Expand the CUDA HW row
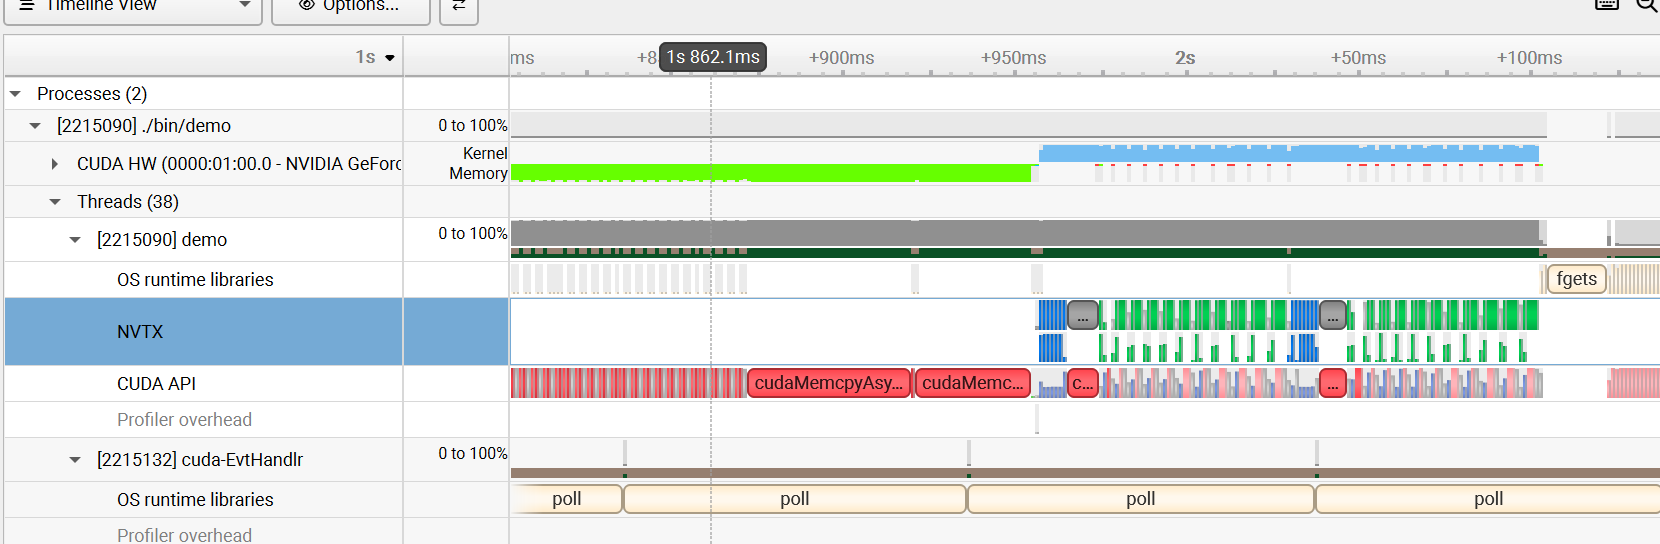The width and height of the screenshot is (1660, 544). coord(55,164)
